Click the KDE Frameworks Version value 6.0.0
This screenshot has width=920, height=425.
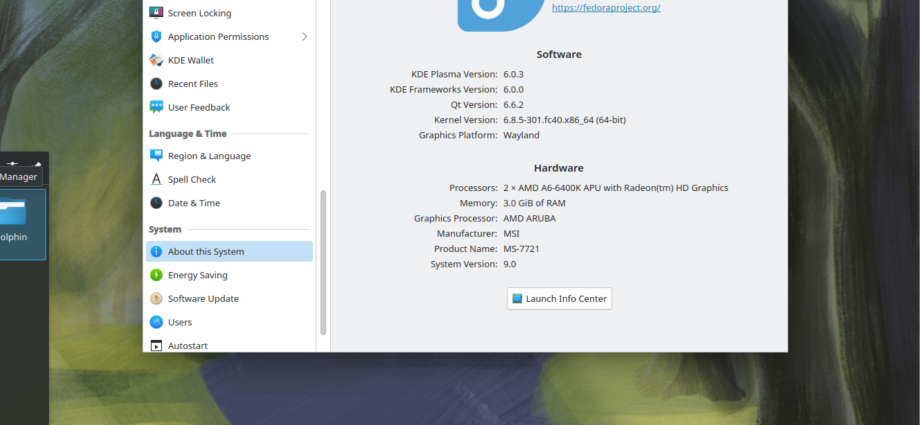tap(513, 89)
